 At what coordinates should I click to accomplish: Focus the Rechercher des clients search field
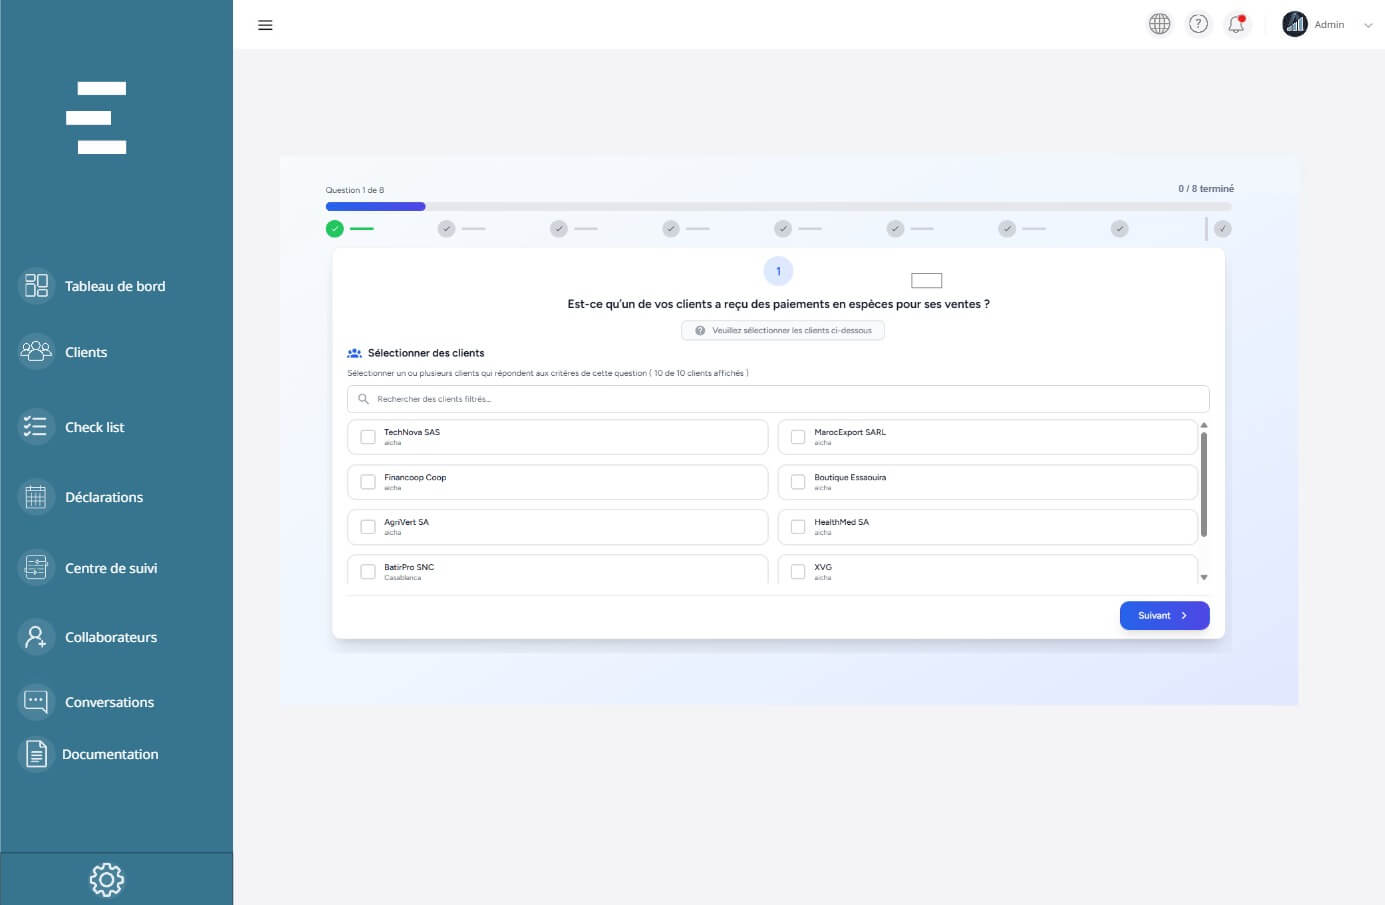click(778, 399)
